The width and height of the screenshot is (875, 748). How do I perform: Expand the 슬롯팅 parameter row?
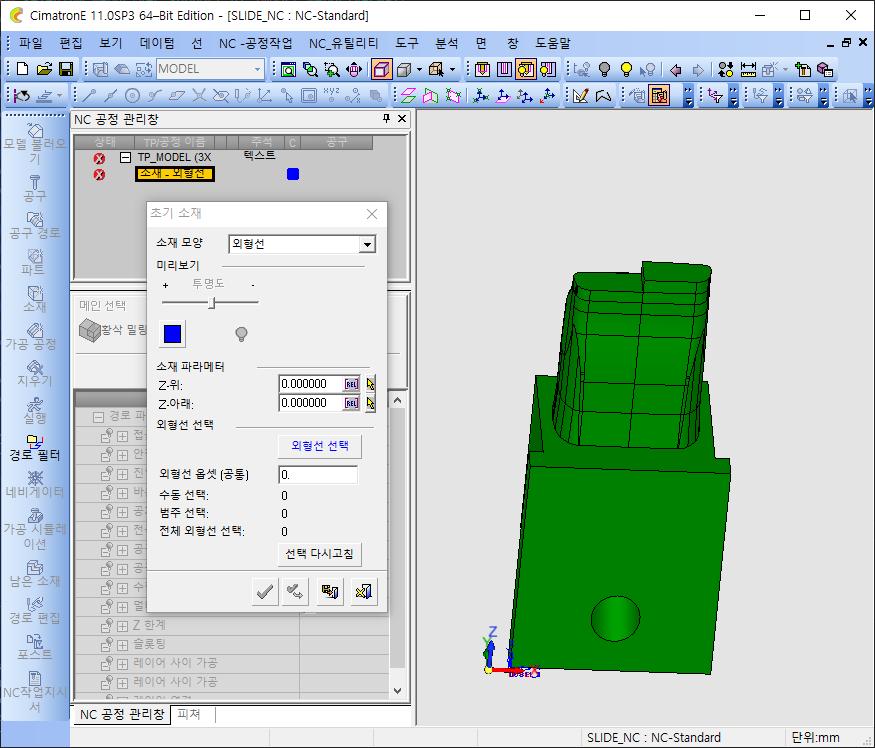tap(123, 645)
